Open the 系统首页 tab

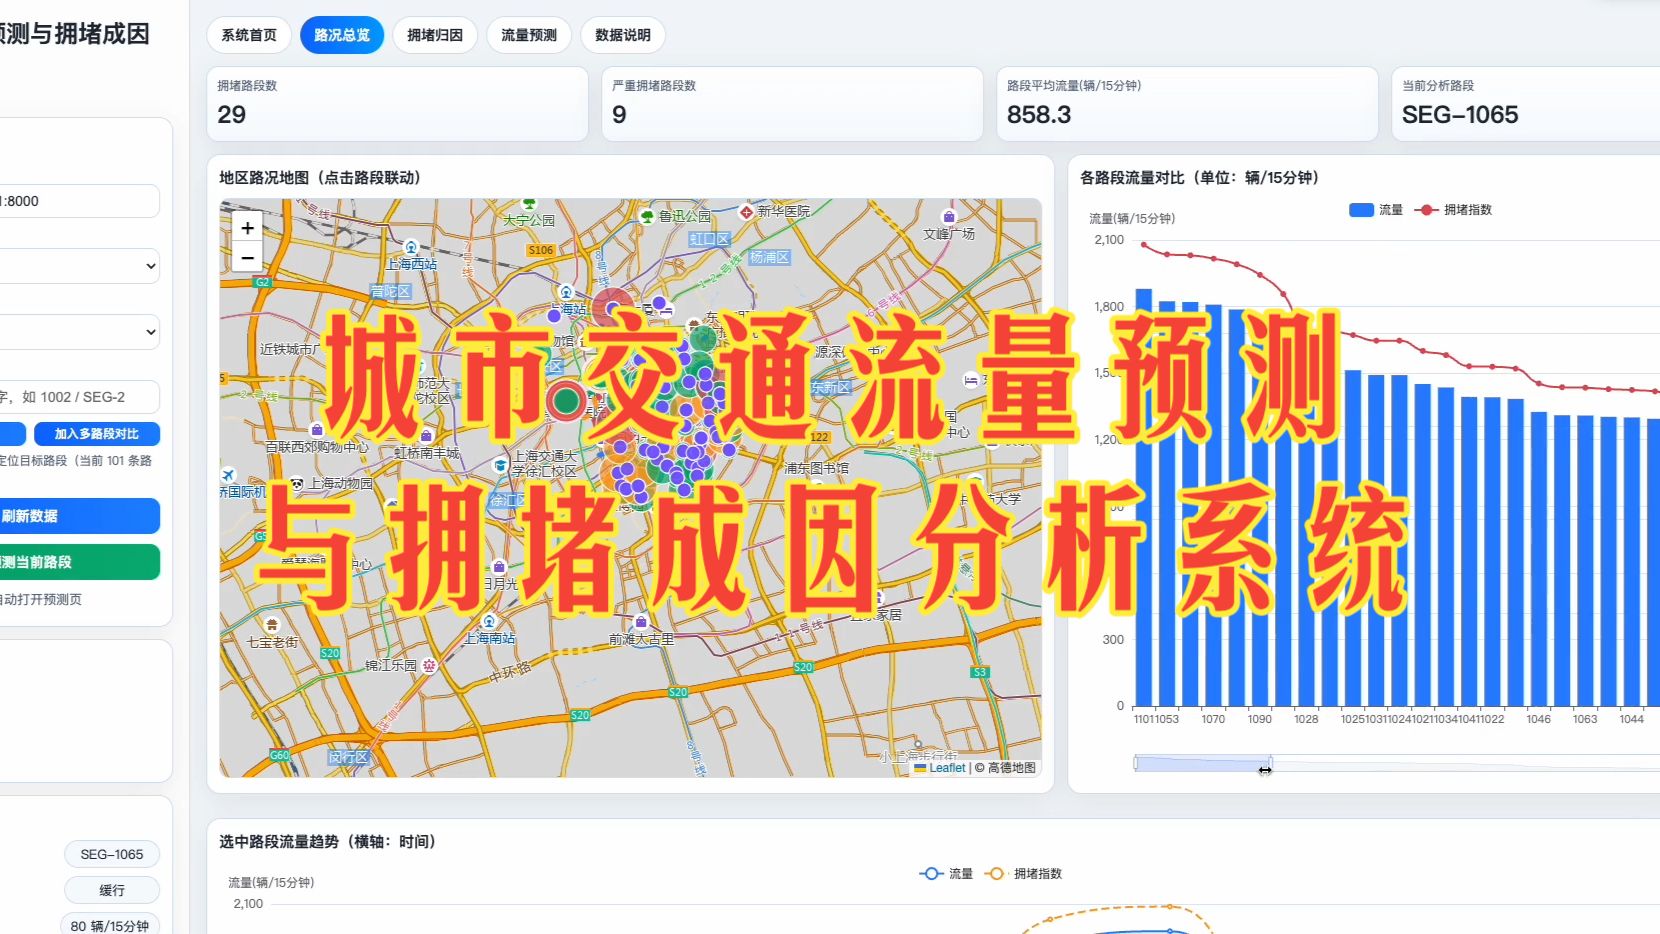(249, 35)
